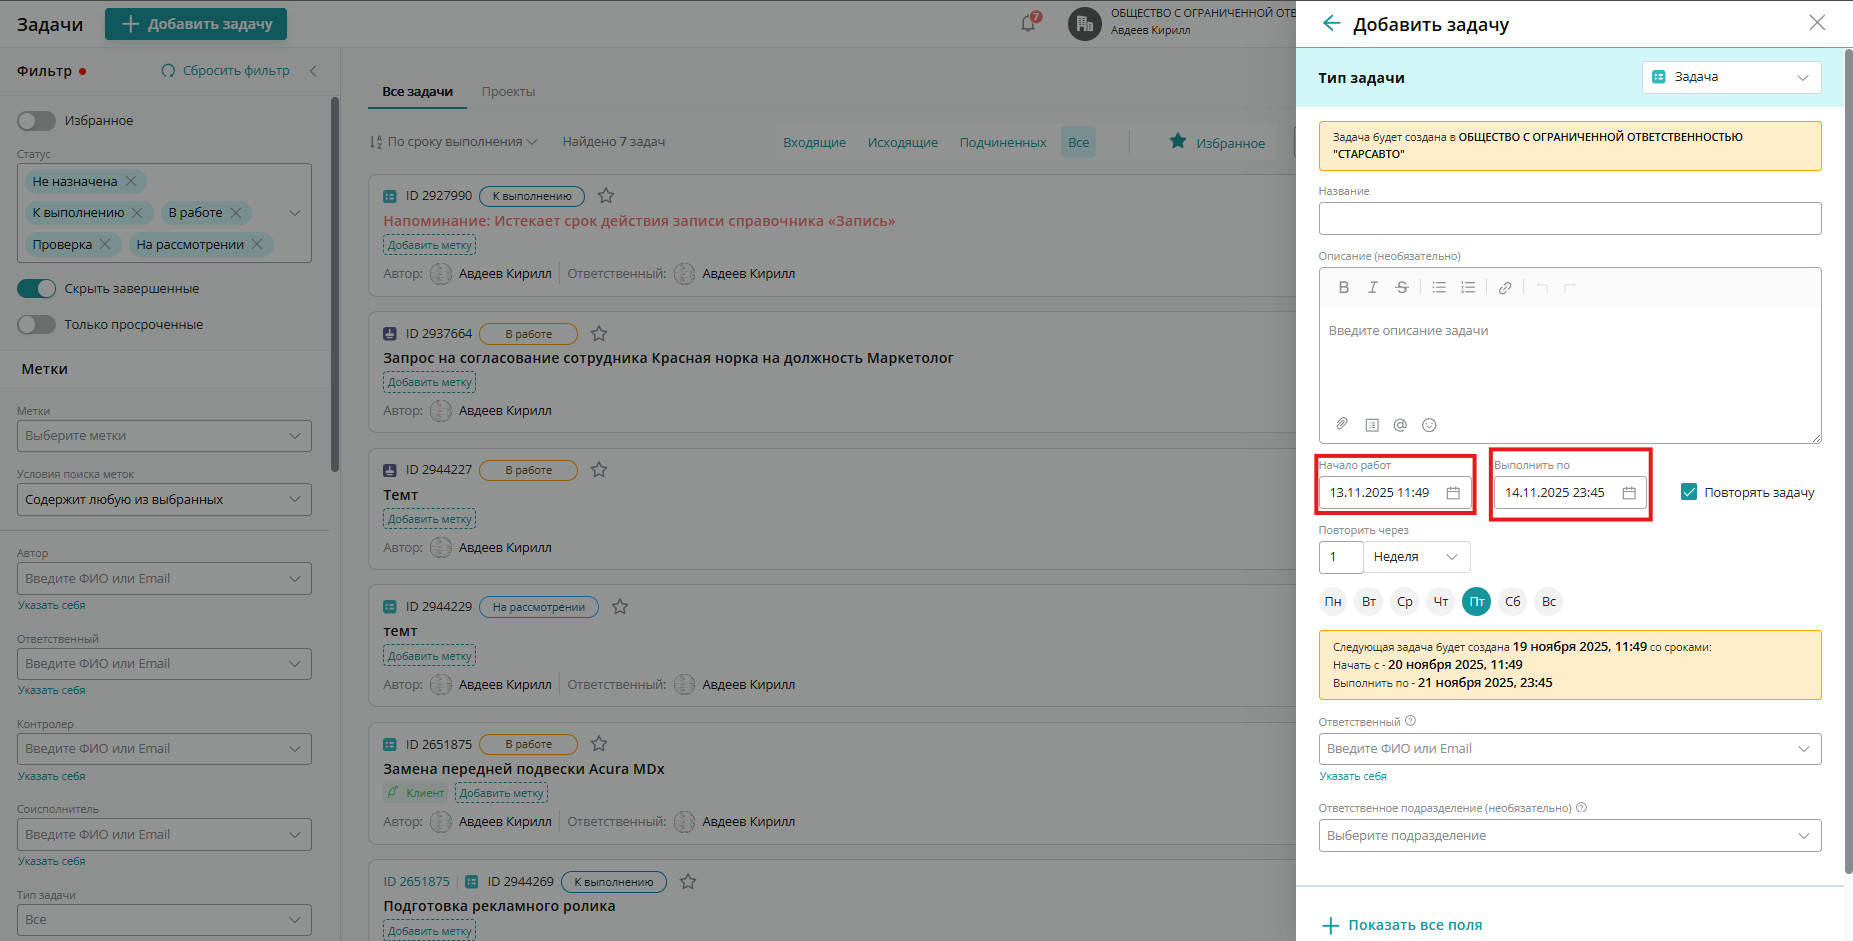Screen dimensions: 1853x941
Task: Click the green Добавить задачу button
Action: (196, 24)
